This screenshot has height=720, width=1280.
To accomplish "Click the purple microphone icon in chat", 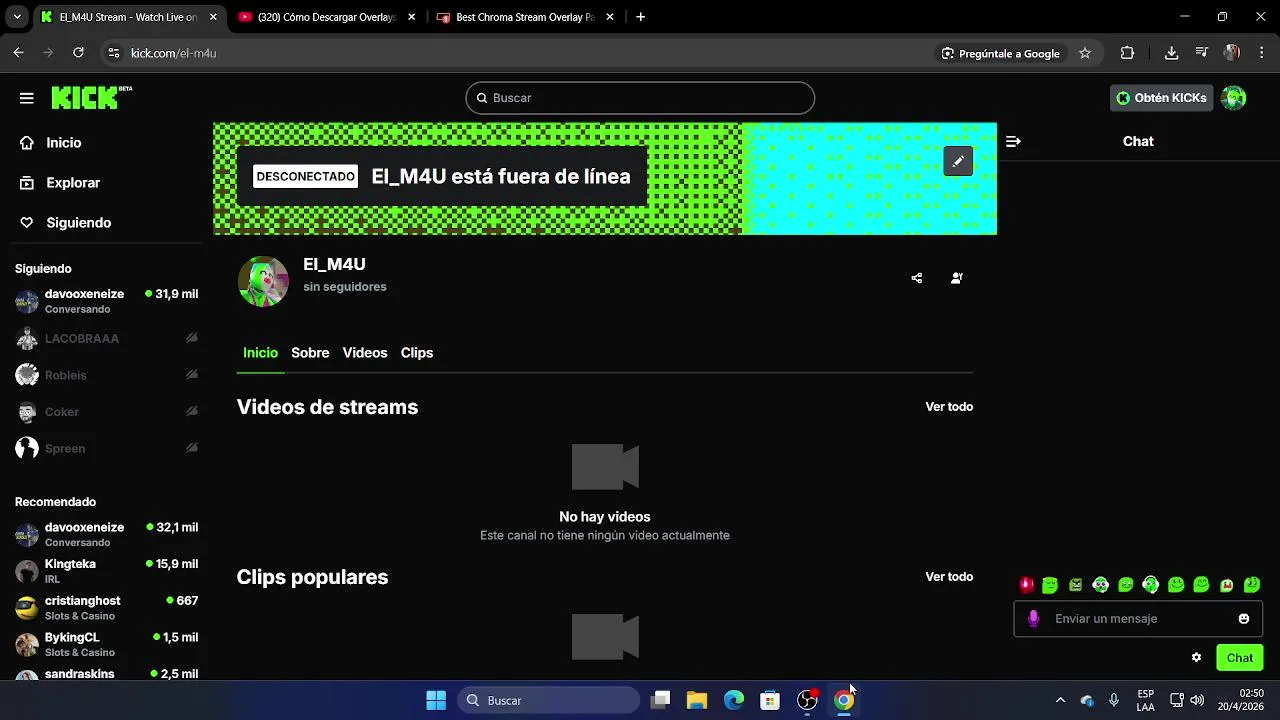I will (1034, 619).
